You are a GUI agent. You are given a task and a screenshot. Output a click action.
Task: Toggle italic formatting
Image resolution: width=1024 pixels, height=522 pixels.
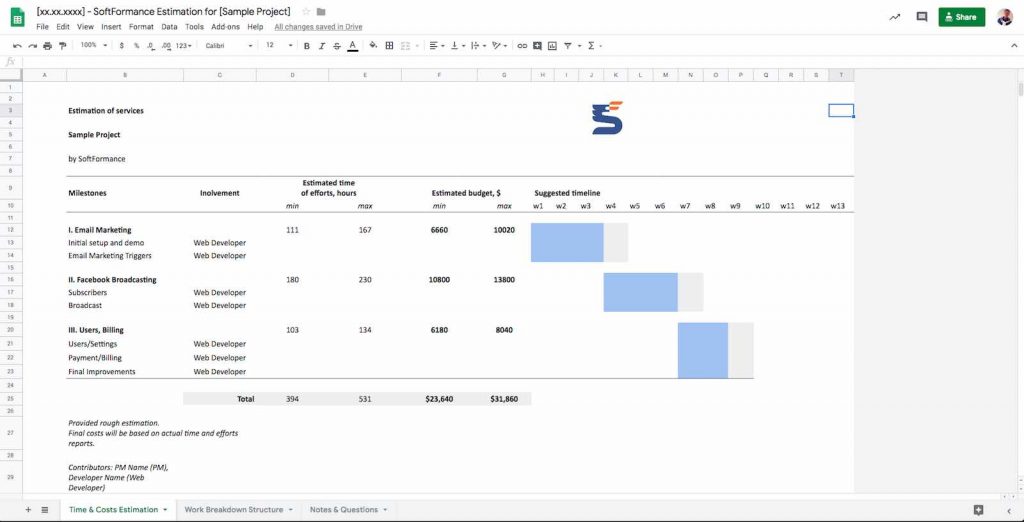[322, 46]
